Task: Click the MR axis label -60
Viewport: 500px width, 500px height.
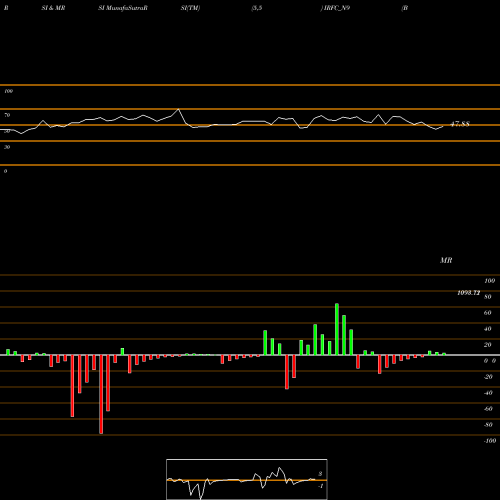Action: (488, 409)
